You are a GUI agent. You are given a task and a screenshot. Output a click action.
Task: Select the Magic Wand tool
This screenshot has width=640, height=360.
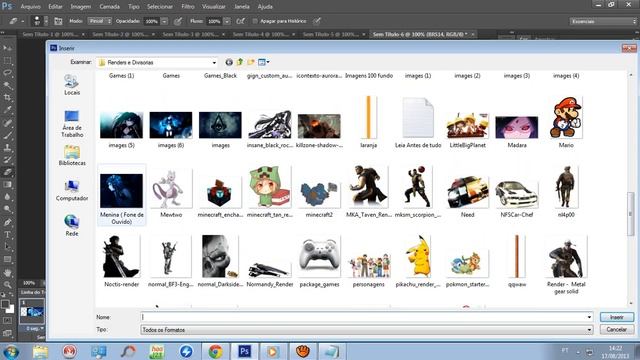[7, 85]
